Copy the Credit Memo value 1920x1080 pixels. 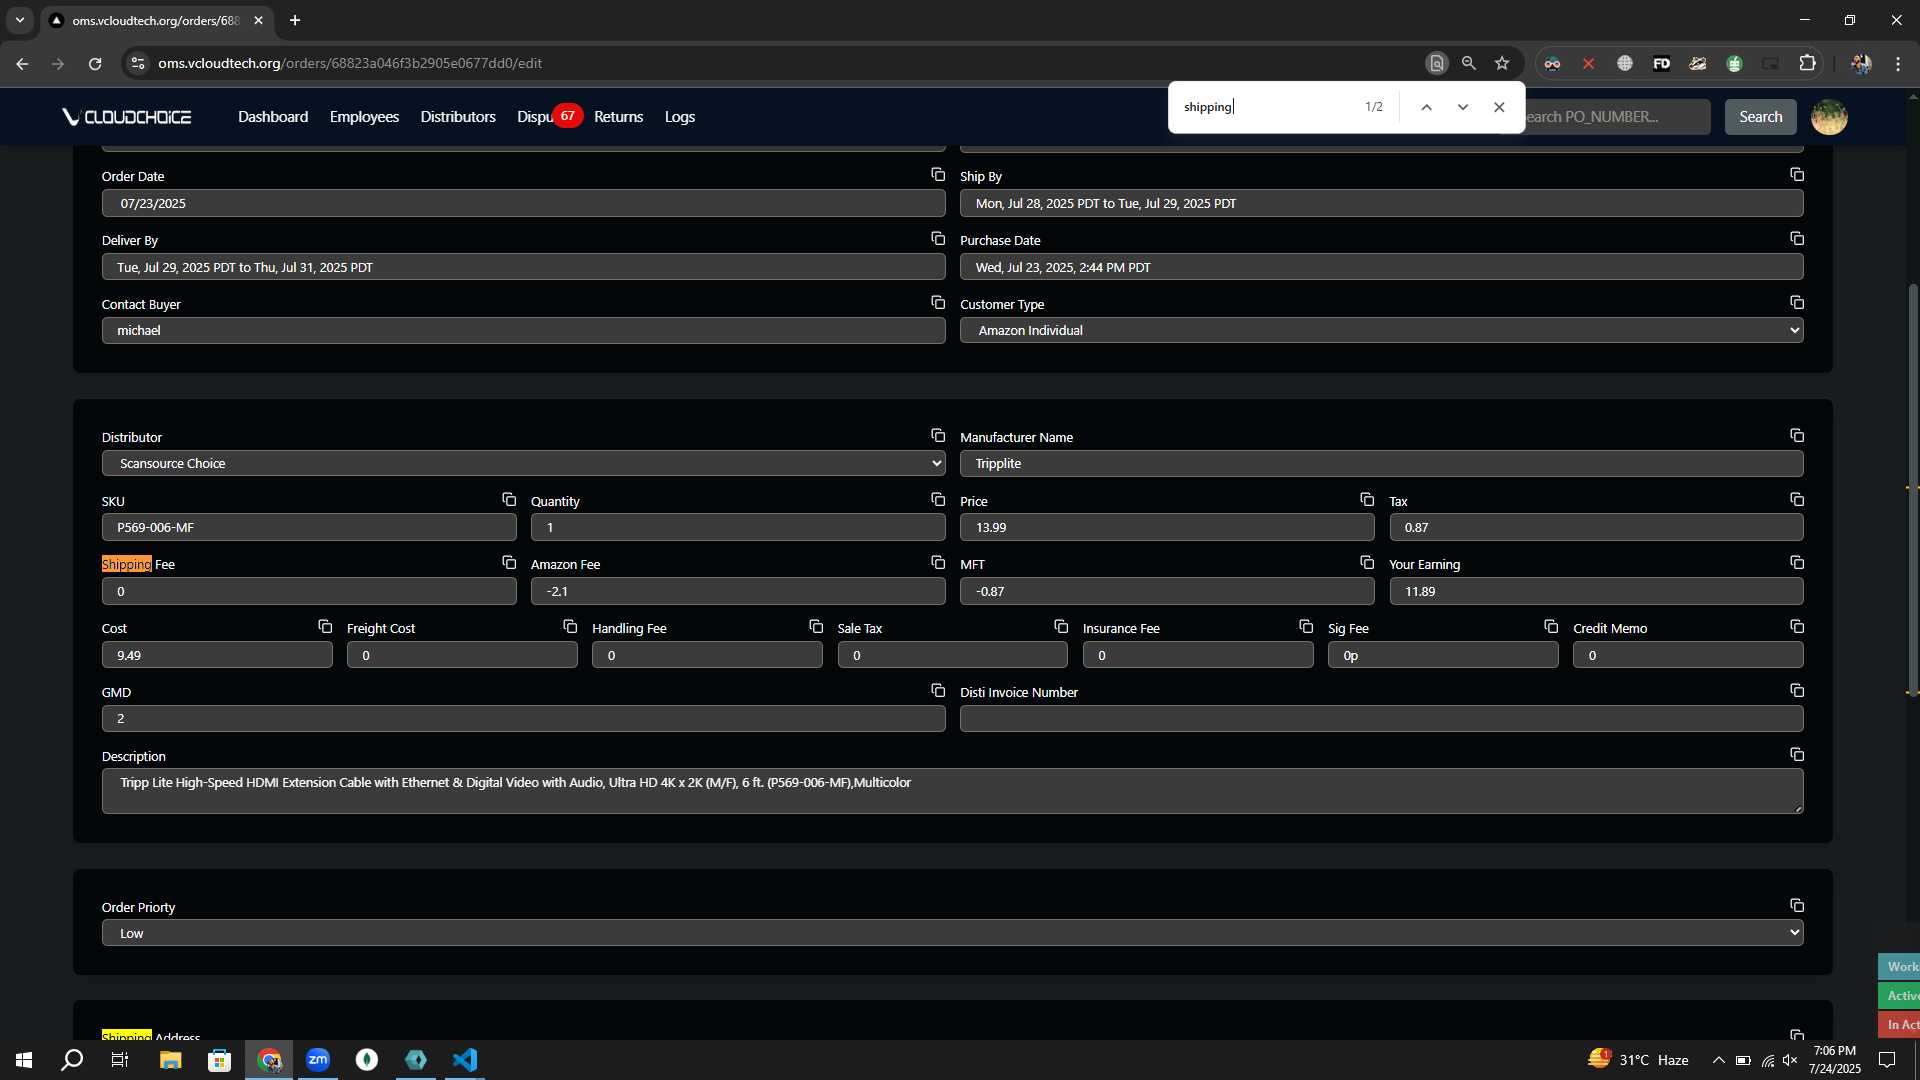point(1797,627)
